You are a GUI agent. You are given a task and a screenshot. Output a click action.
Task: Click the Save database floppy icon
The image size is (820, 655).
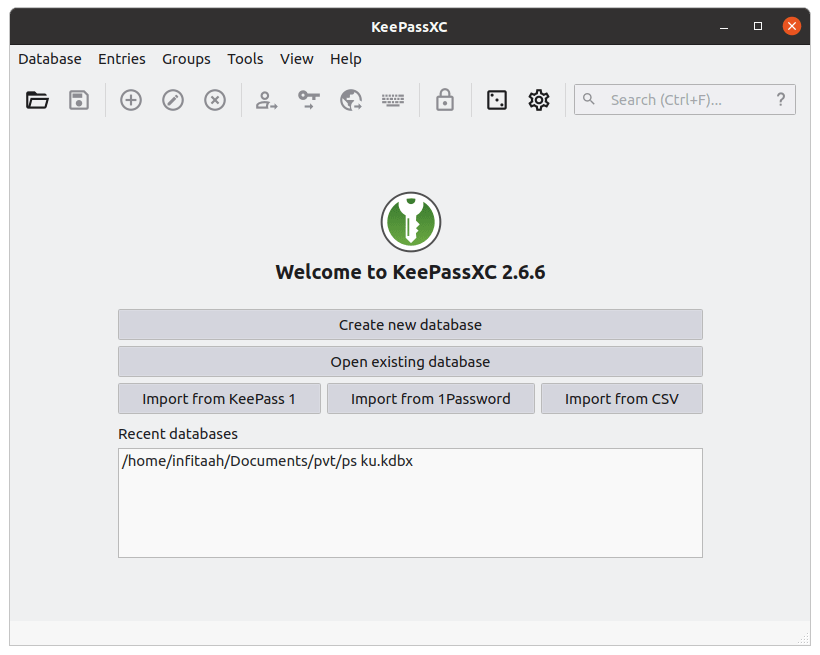pyautogui.click(x=79, y=100)
